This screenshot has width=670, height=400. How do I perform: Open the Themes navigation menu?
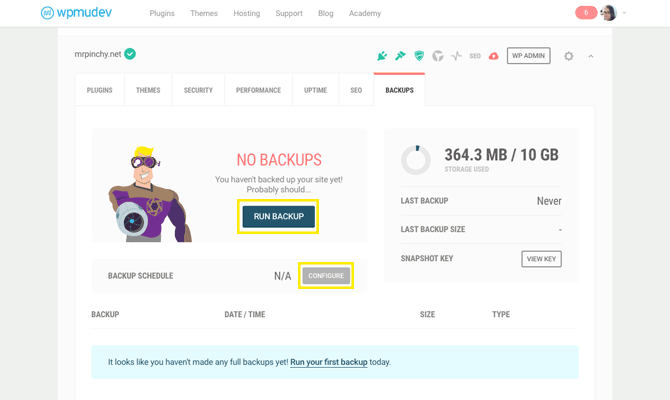click(204, 13)
